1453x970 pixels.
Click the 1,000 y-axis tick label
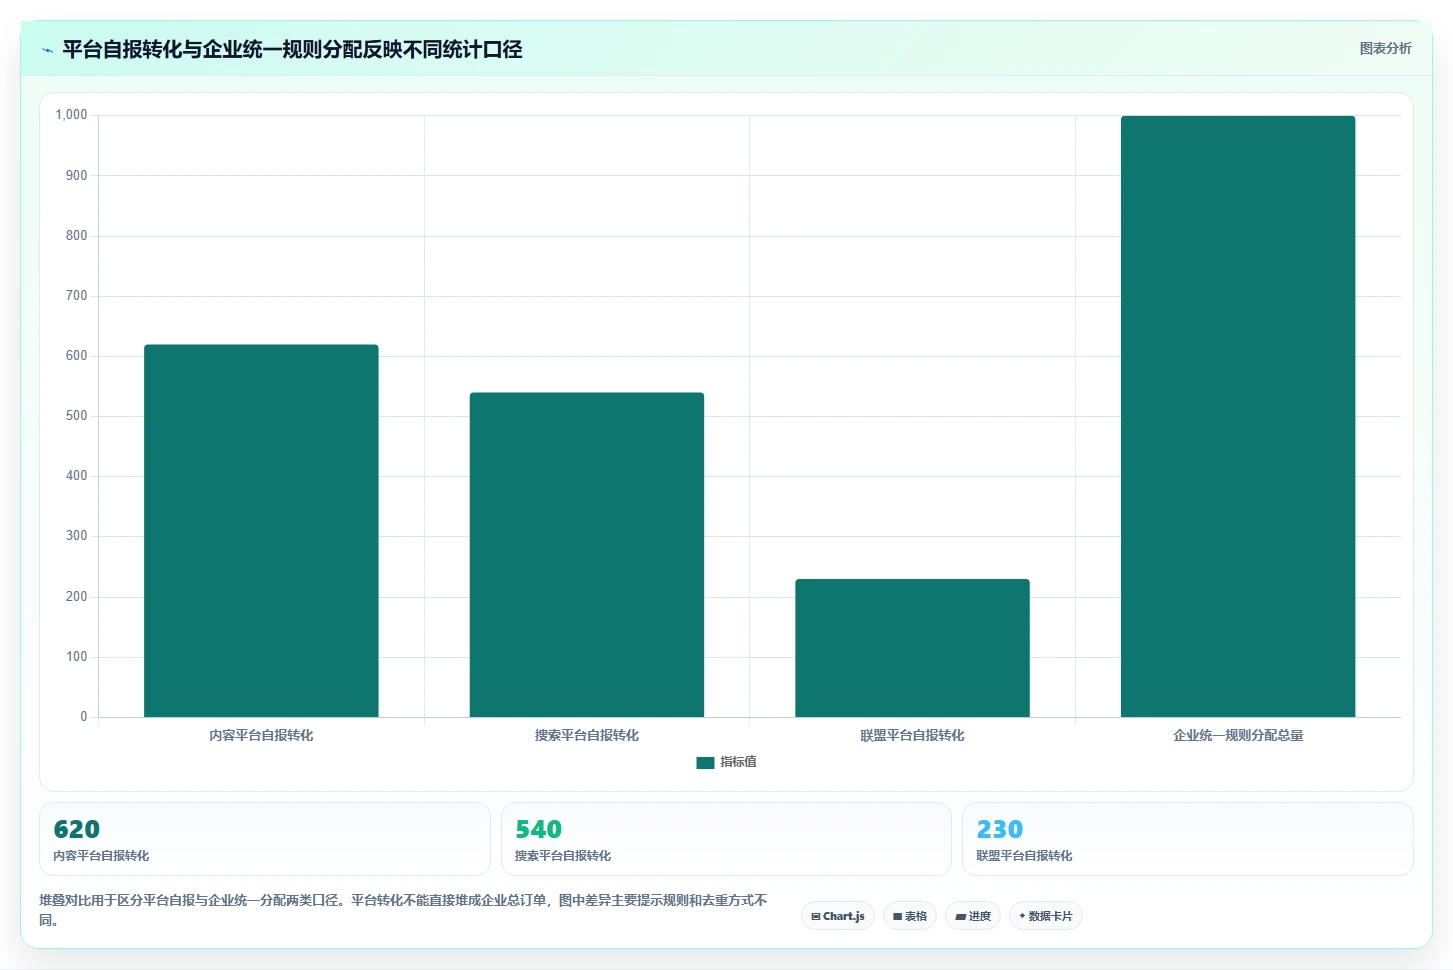coord(71,115)
